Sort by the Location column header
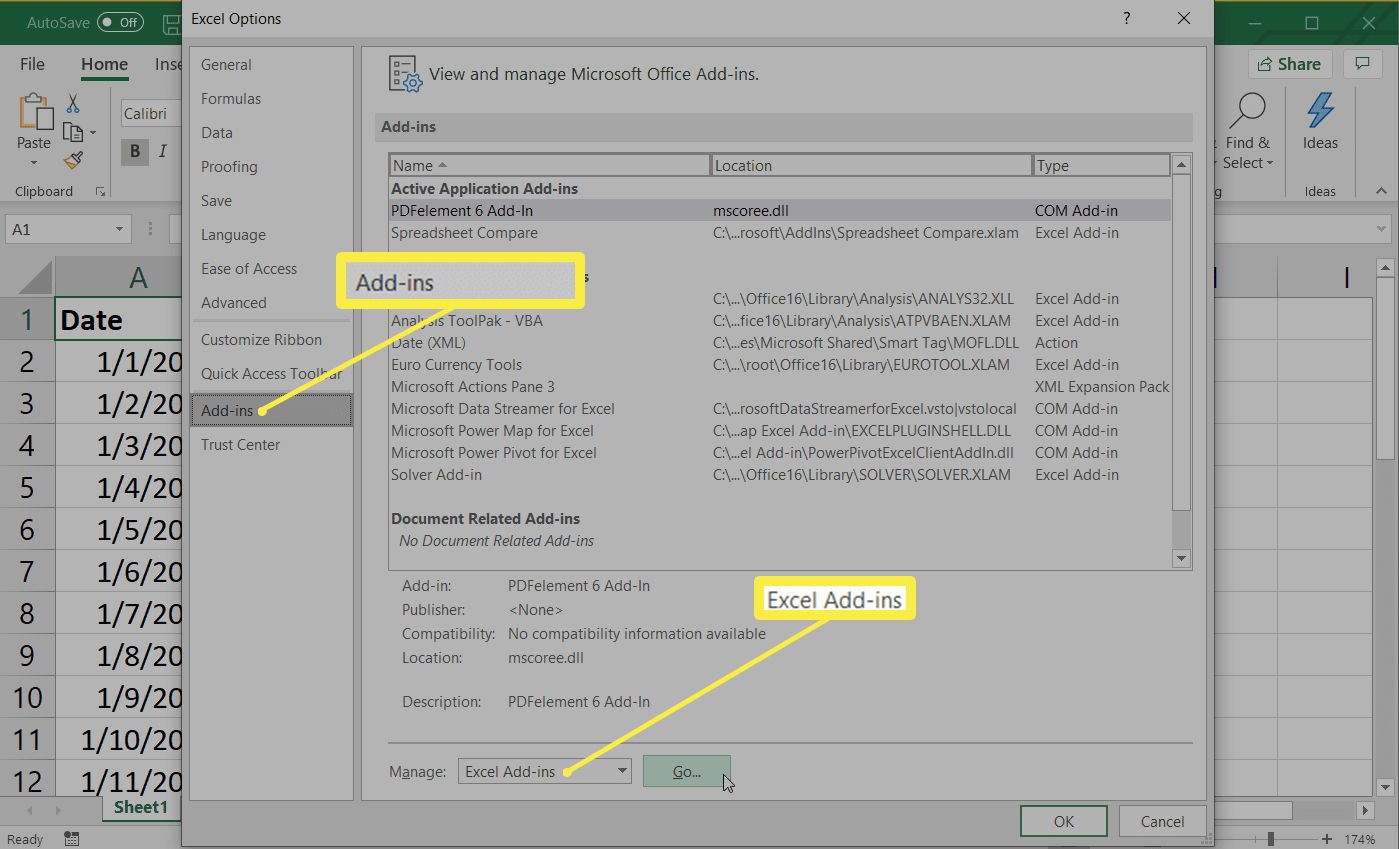 [871, 166]
